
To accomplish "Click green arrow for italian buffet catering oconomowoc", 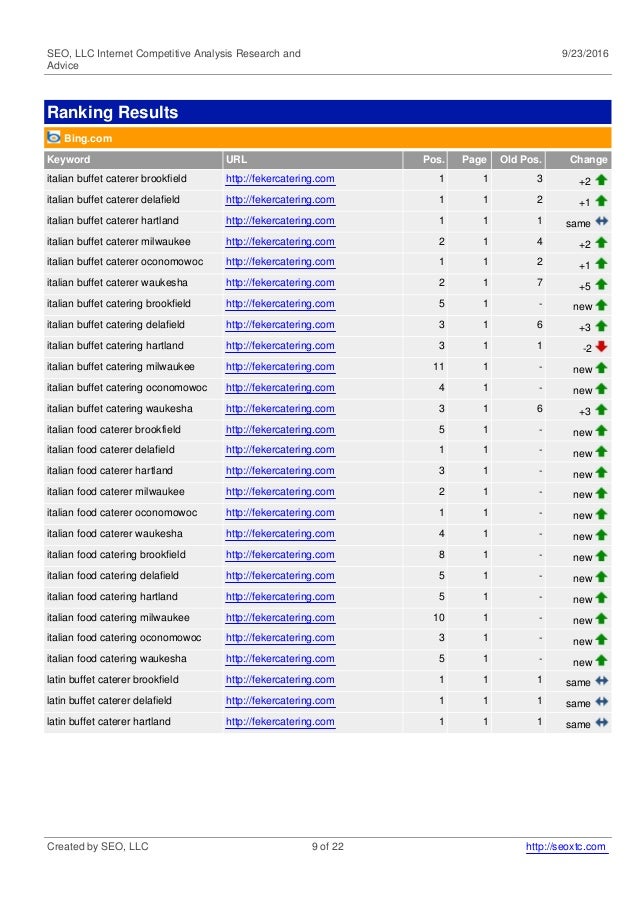I will click(601, 389).
